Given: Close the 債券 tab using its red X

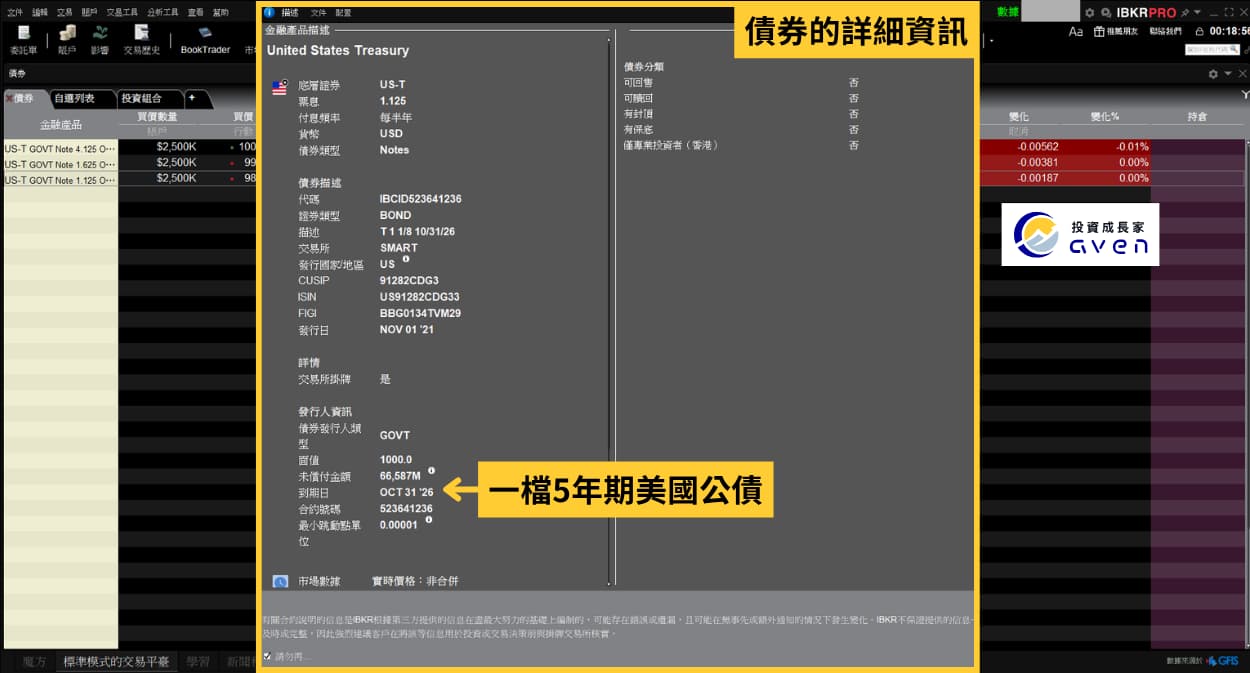Looking at the screenshot, I should pos(9,98).
